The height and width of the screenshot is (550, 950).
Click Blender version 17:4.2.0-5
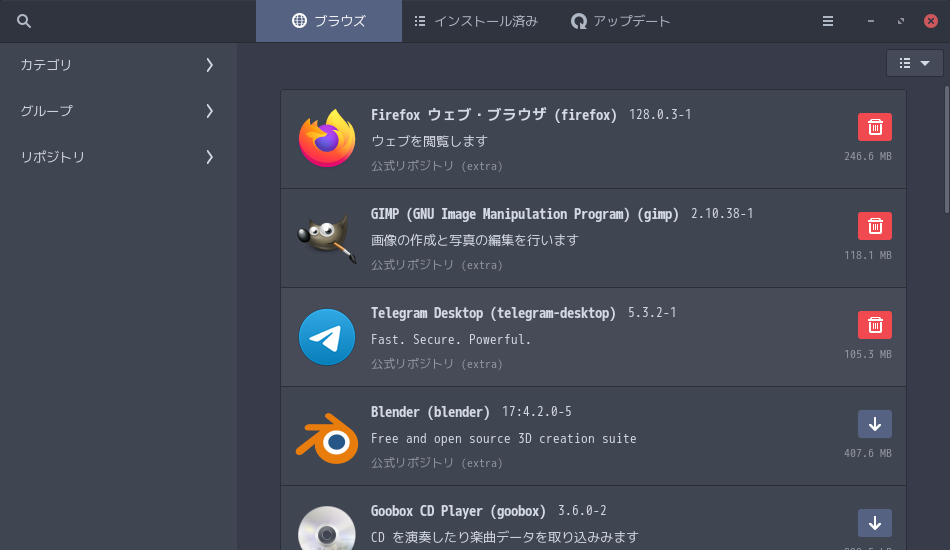tap(537, 412)
